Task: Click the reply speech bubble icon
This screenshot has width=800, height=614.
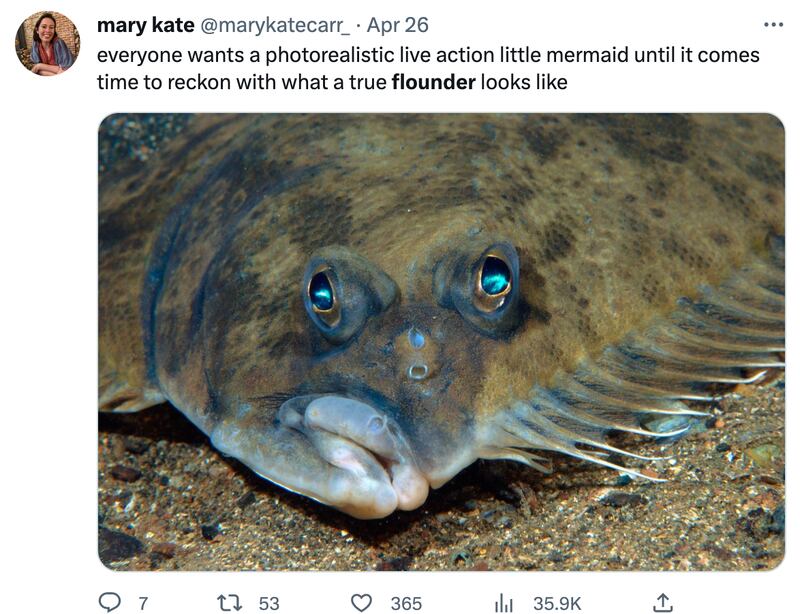Action: (x=109, y=602)
